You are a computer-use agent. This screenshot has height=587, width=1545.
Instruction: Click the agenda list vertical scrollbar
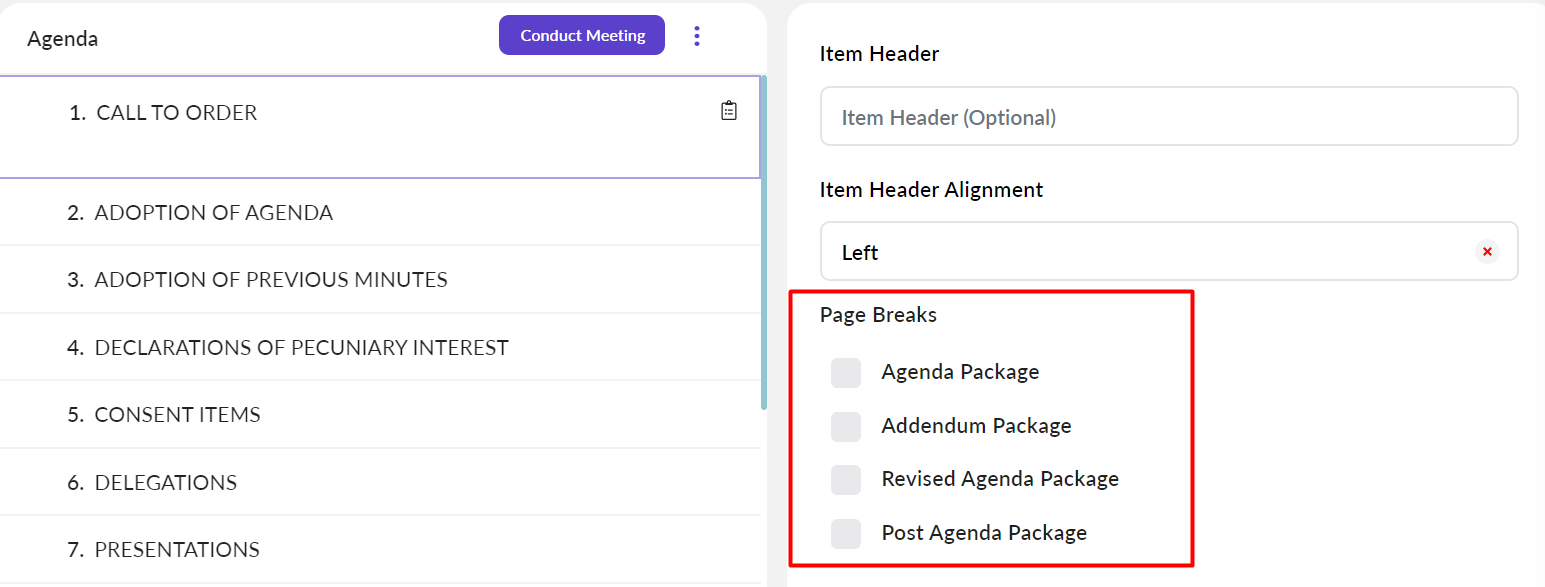point(764,240)
